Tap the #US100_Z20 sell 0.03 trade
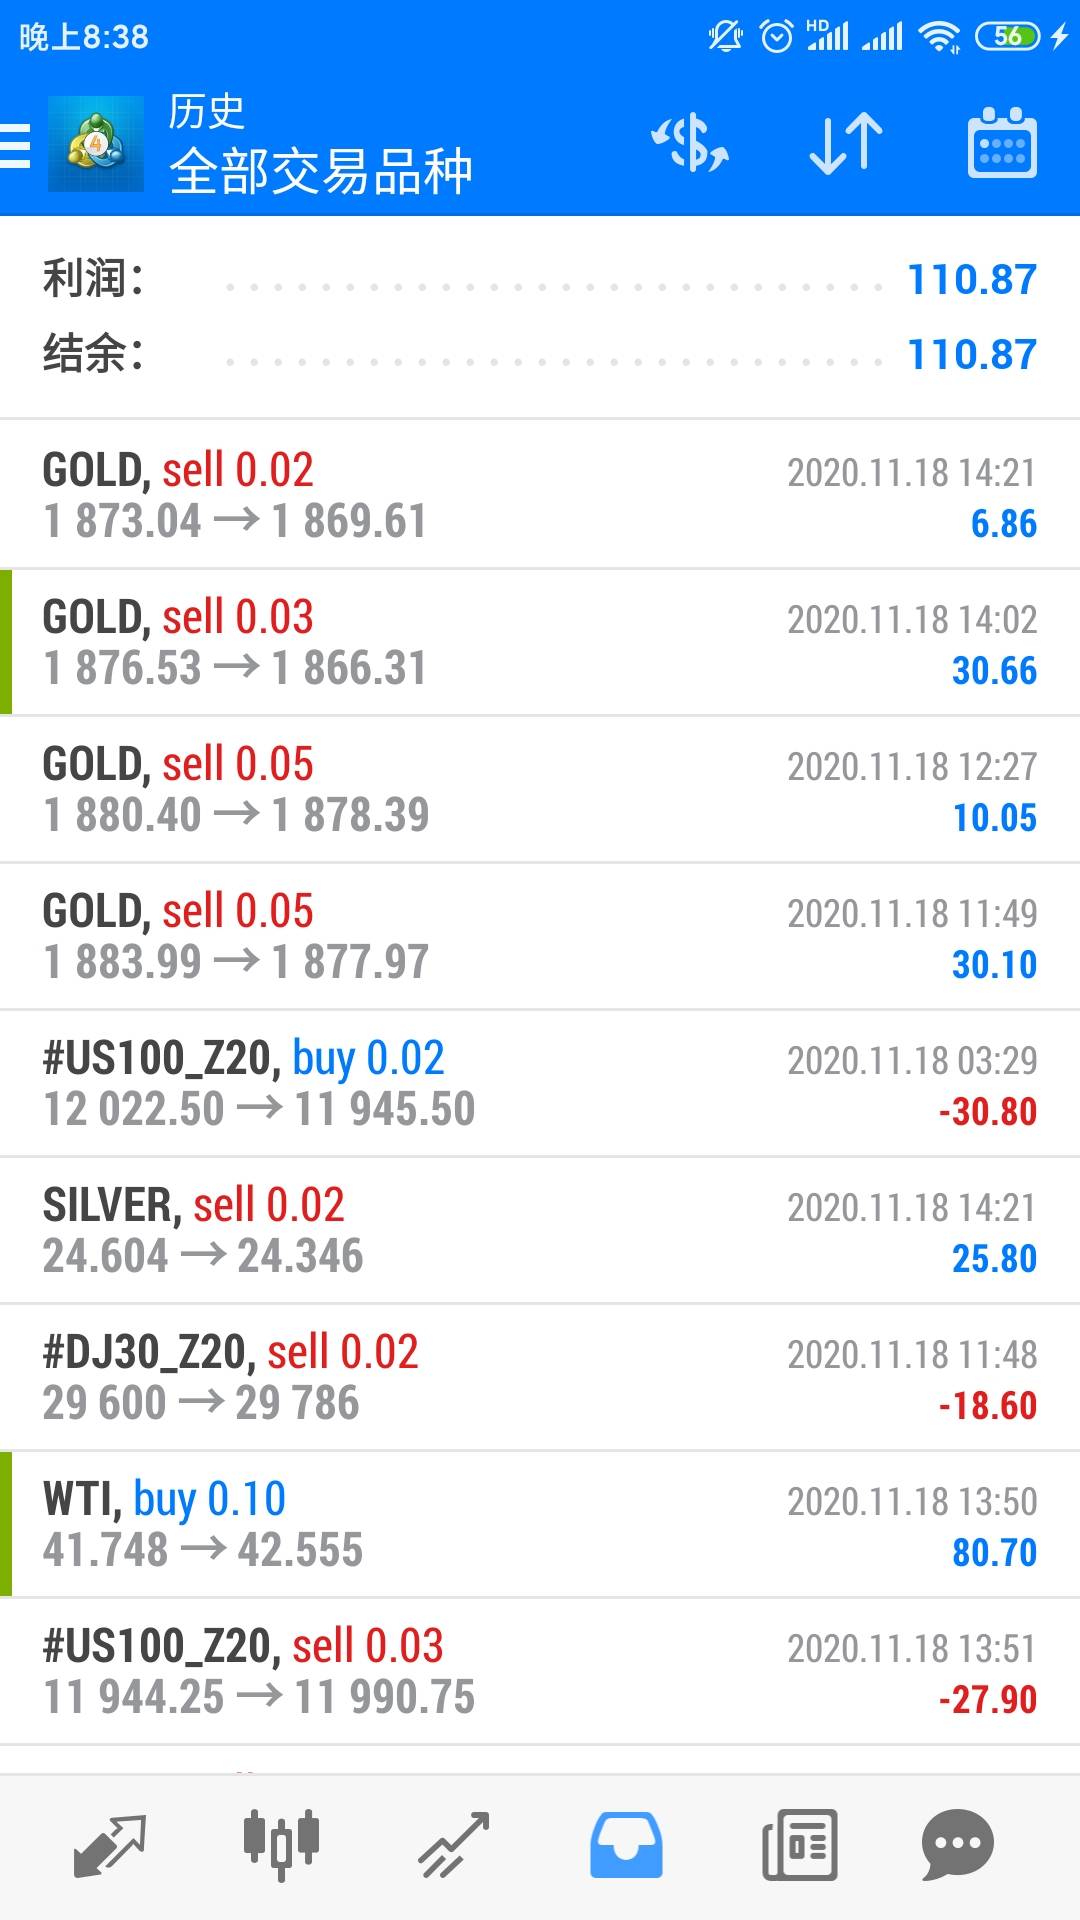Image resolution: width=1080 pixels, height=1920 pixels. tap(540, 1671)
